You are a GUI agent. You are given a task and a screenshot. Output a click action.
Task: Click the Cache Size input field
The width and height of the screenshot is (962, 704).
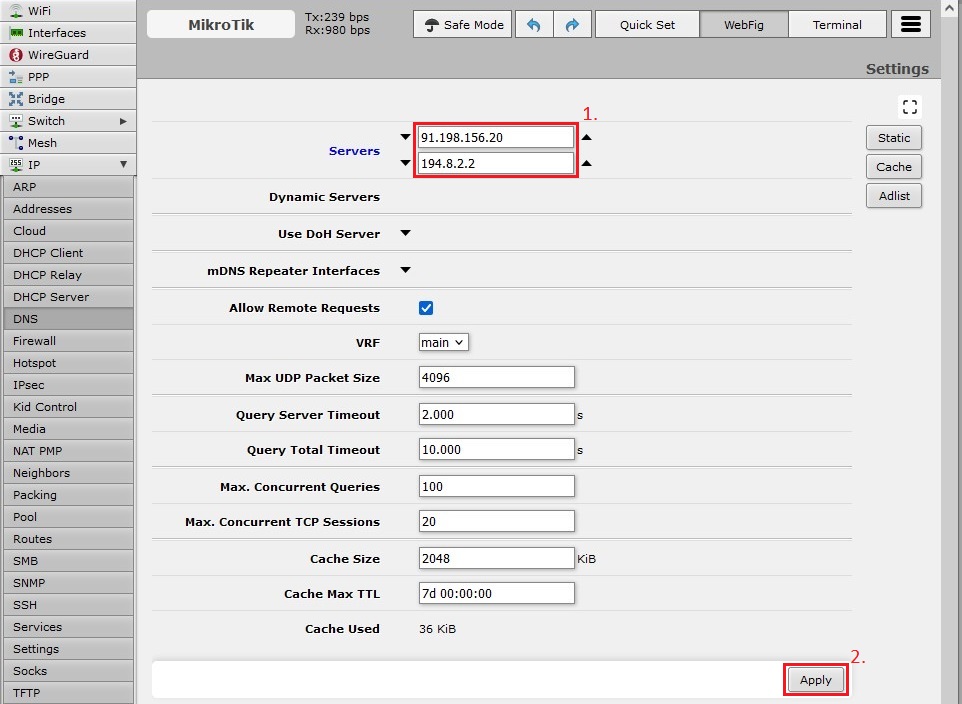click(x=496, y=558)
